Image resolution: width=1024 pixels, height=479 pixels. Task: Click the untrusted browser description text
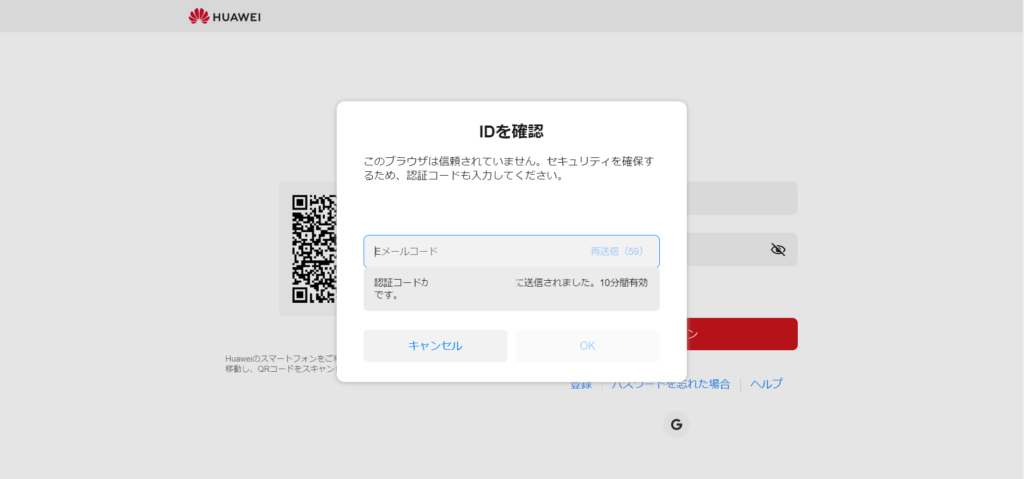[510, 168]
